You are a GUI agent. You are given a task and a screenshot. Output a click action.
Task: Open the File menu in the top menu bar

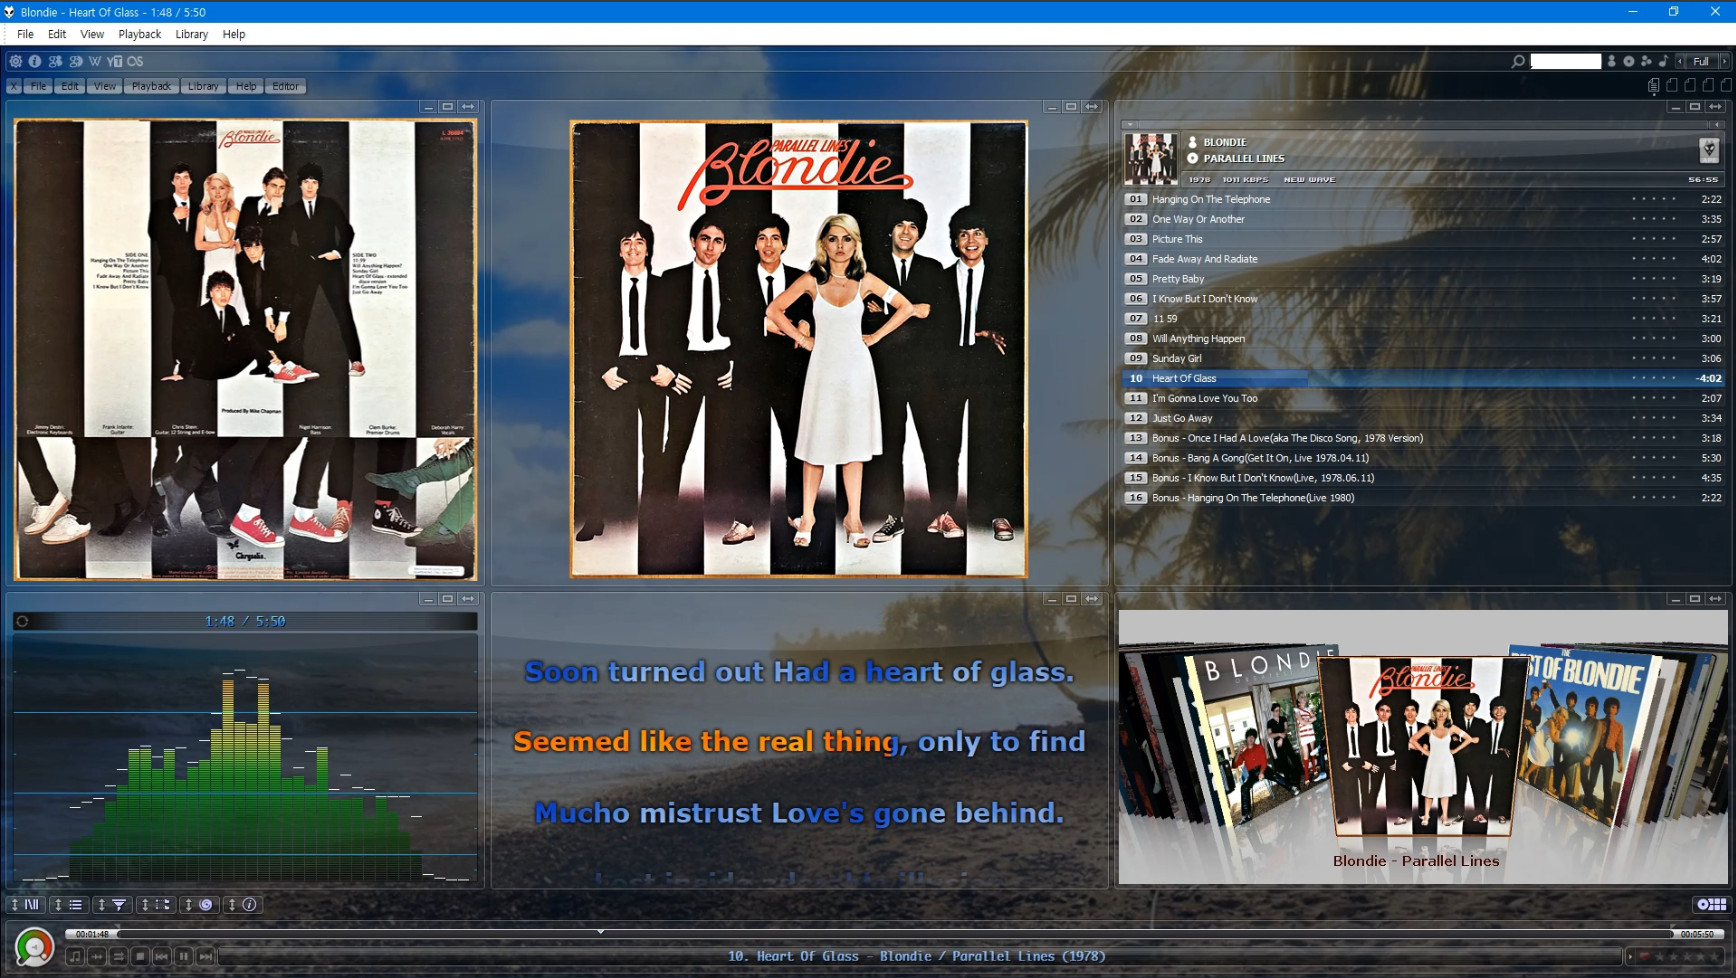[x=25, y=34]
